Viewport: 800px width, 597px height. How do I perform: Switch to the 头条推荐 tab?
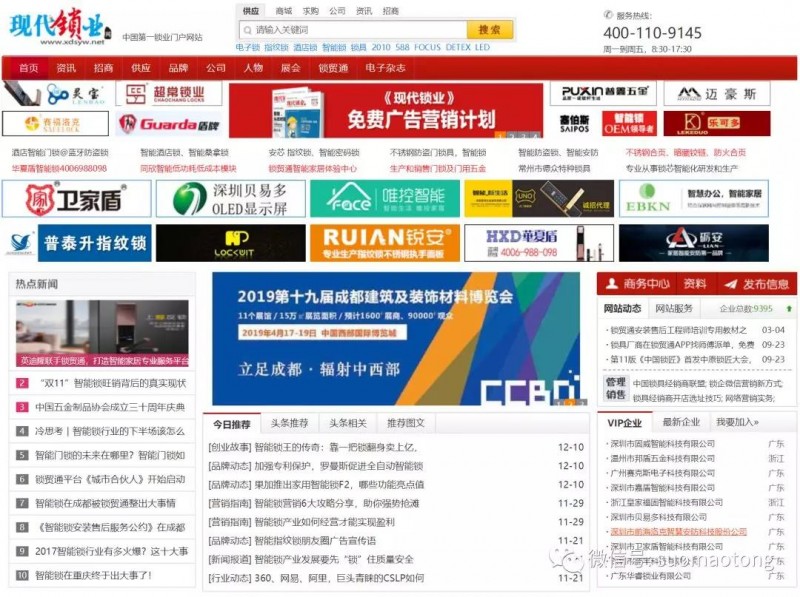pyautogui.click(x=290, y=423)
